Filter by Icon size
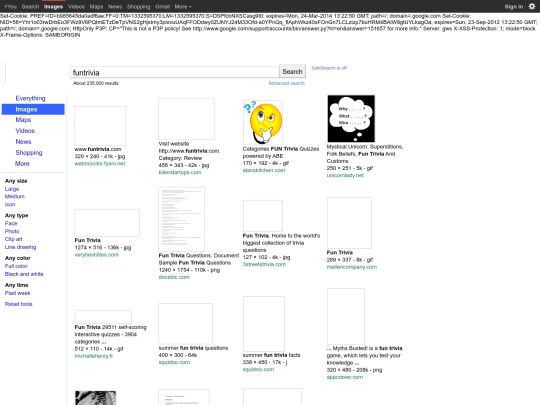Screen dimensions: 540x405 pyautogui.click(x=10, y=205)
